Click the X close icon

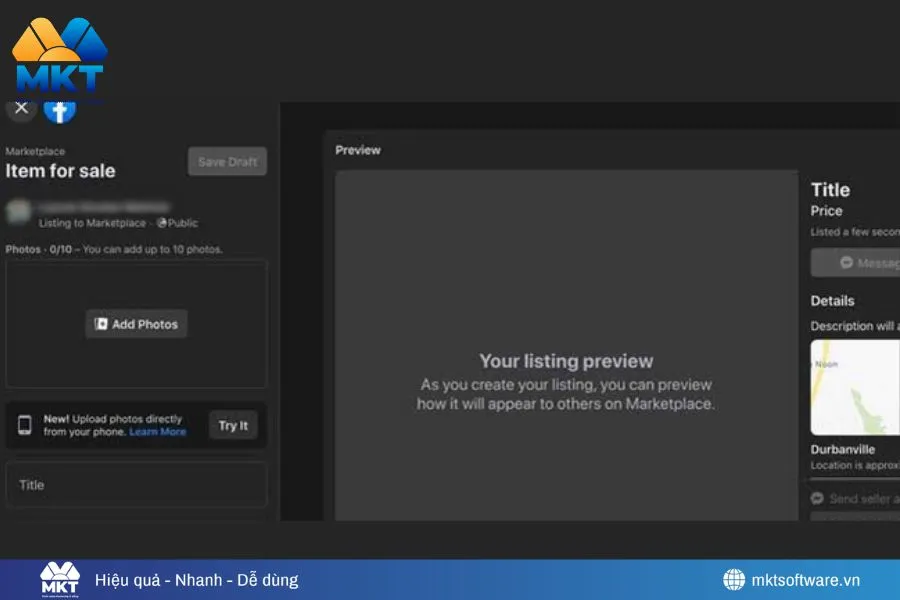coord(21,108)
